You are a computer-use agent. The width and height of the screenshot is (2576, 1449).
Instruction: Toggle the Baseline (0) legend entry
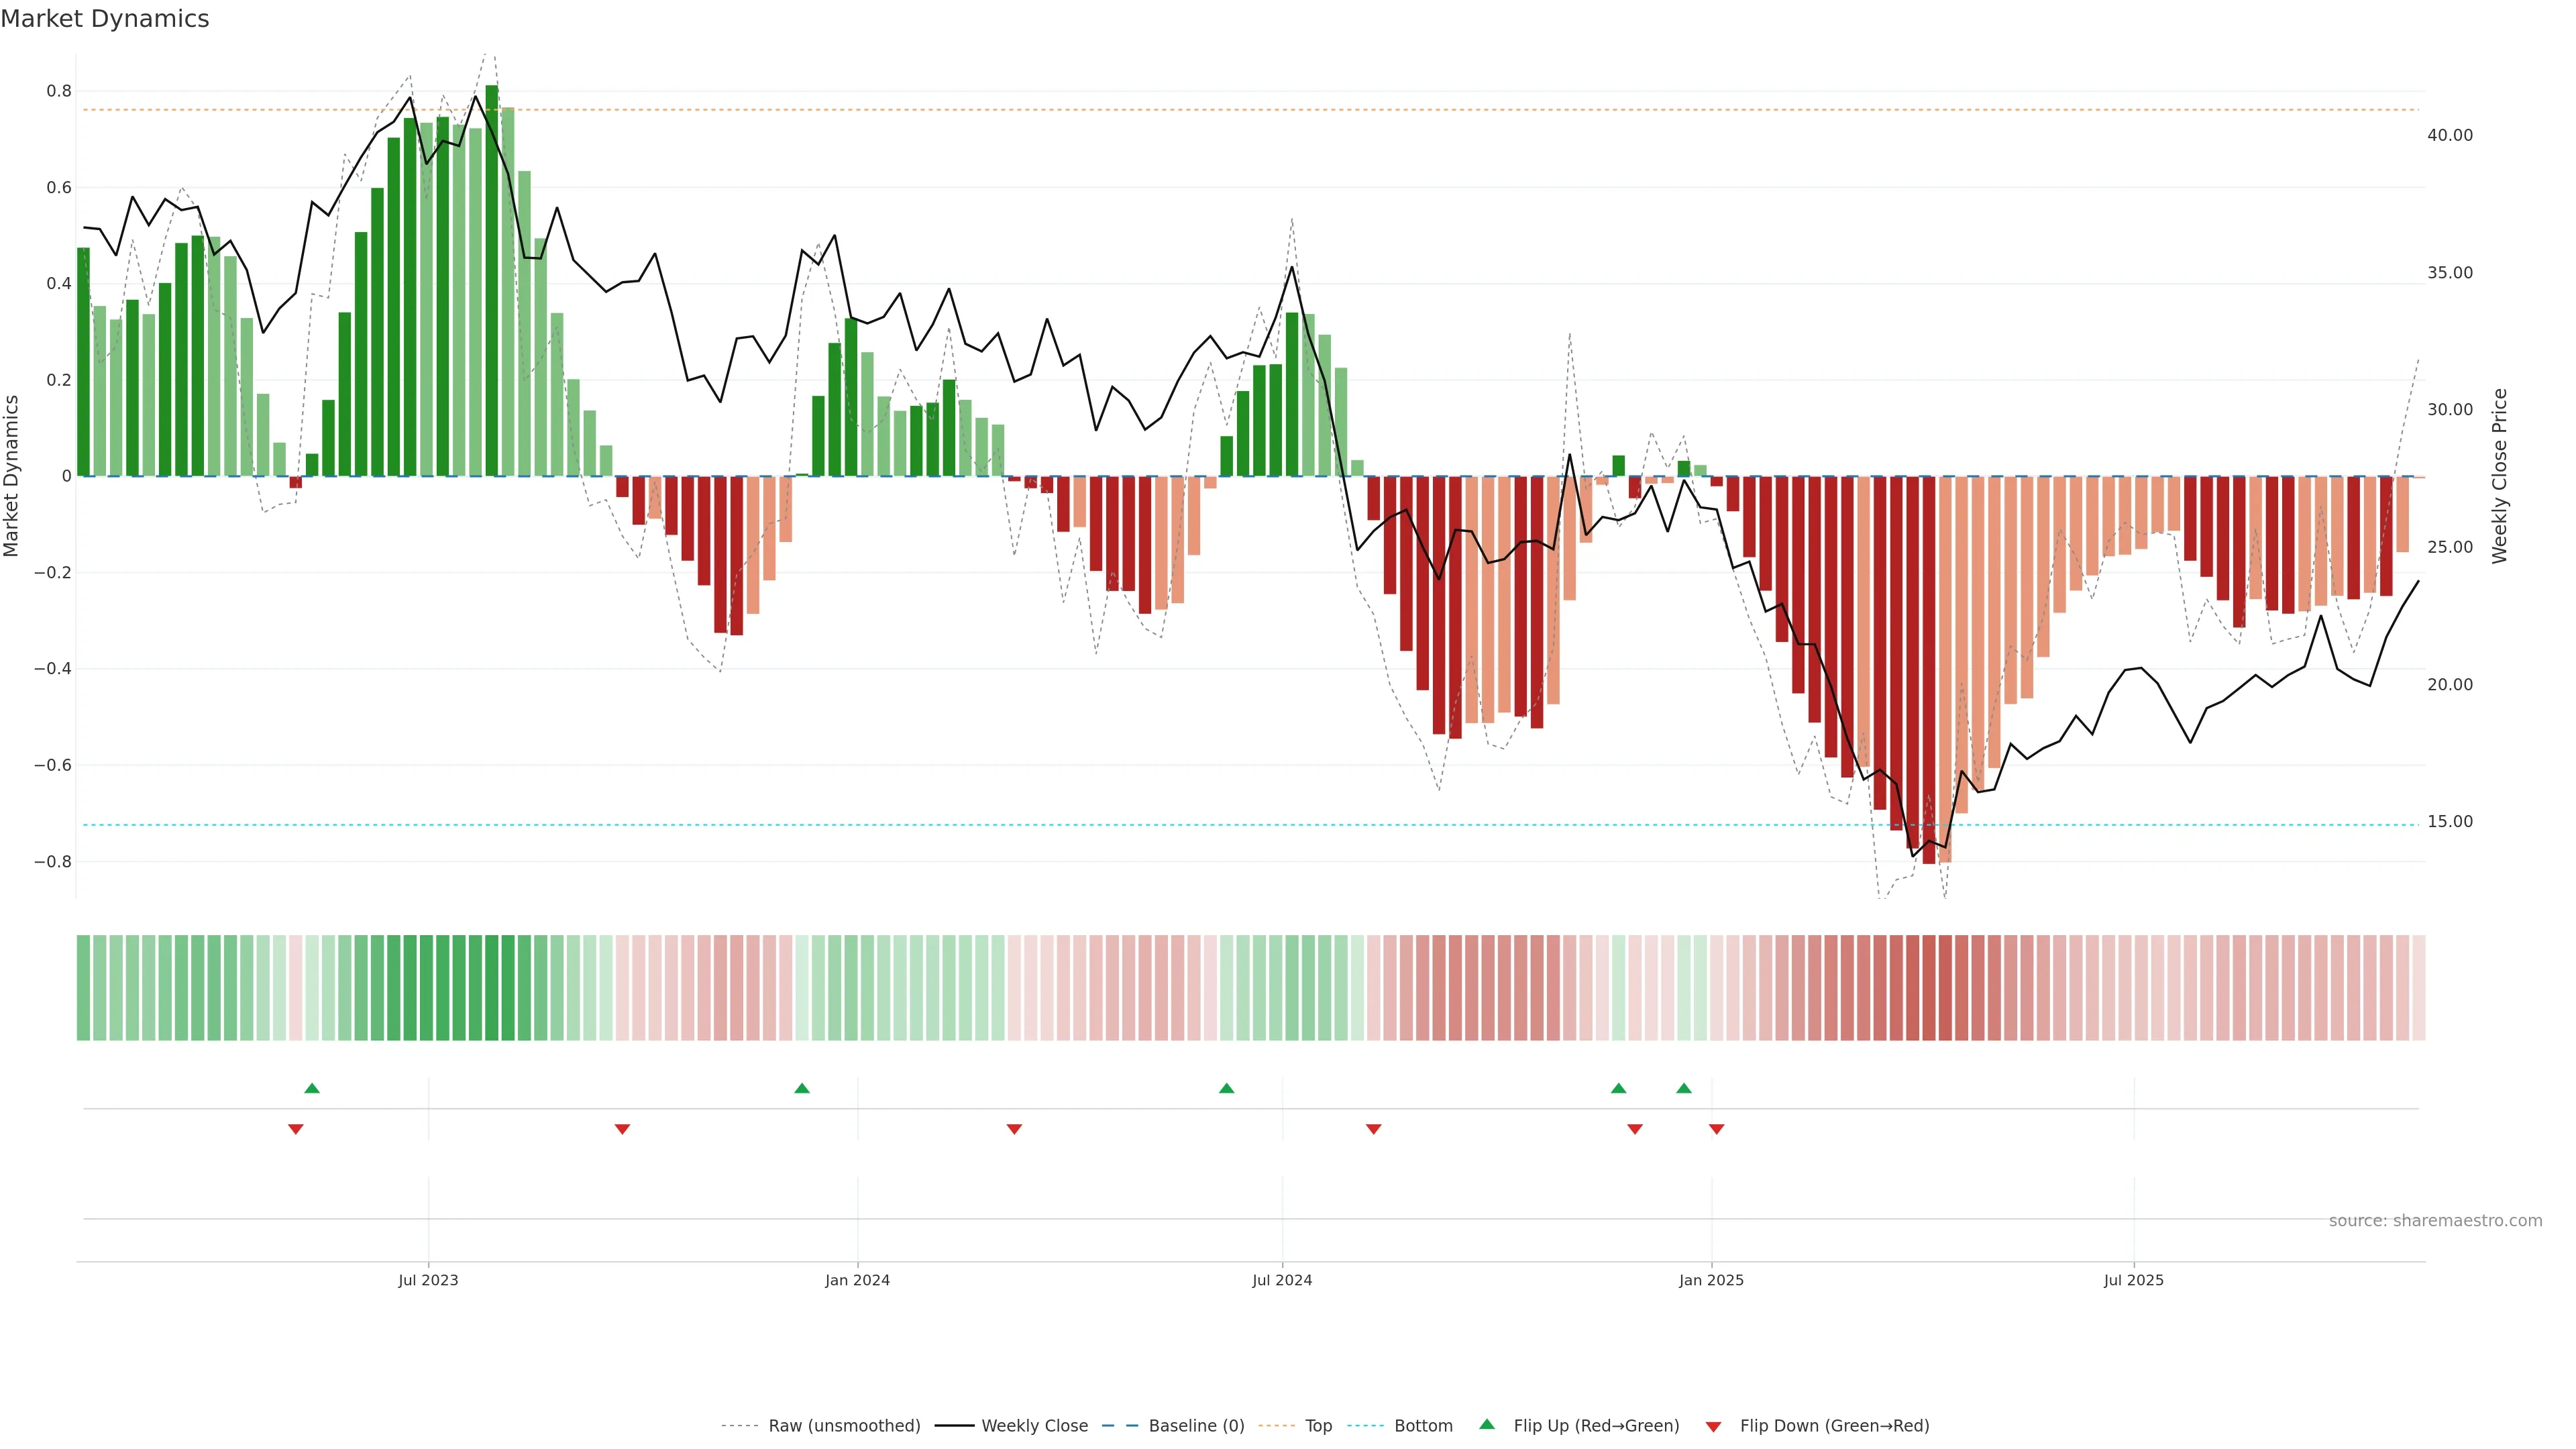coord(1196,1426)
